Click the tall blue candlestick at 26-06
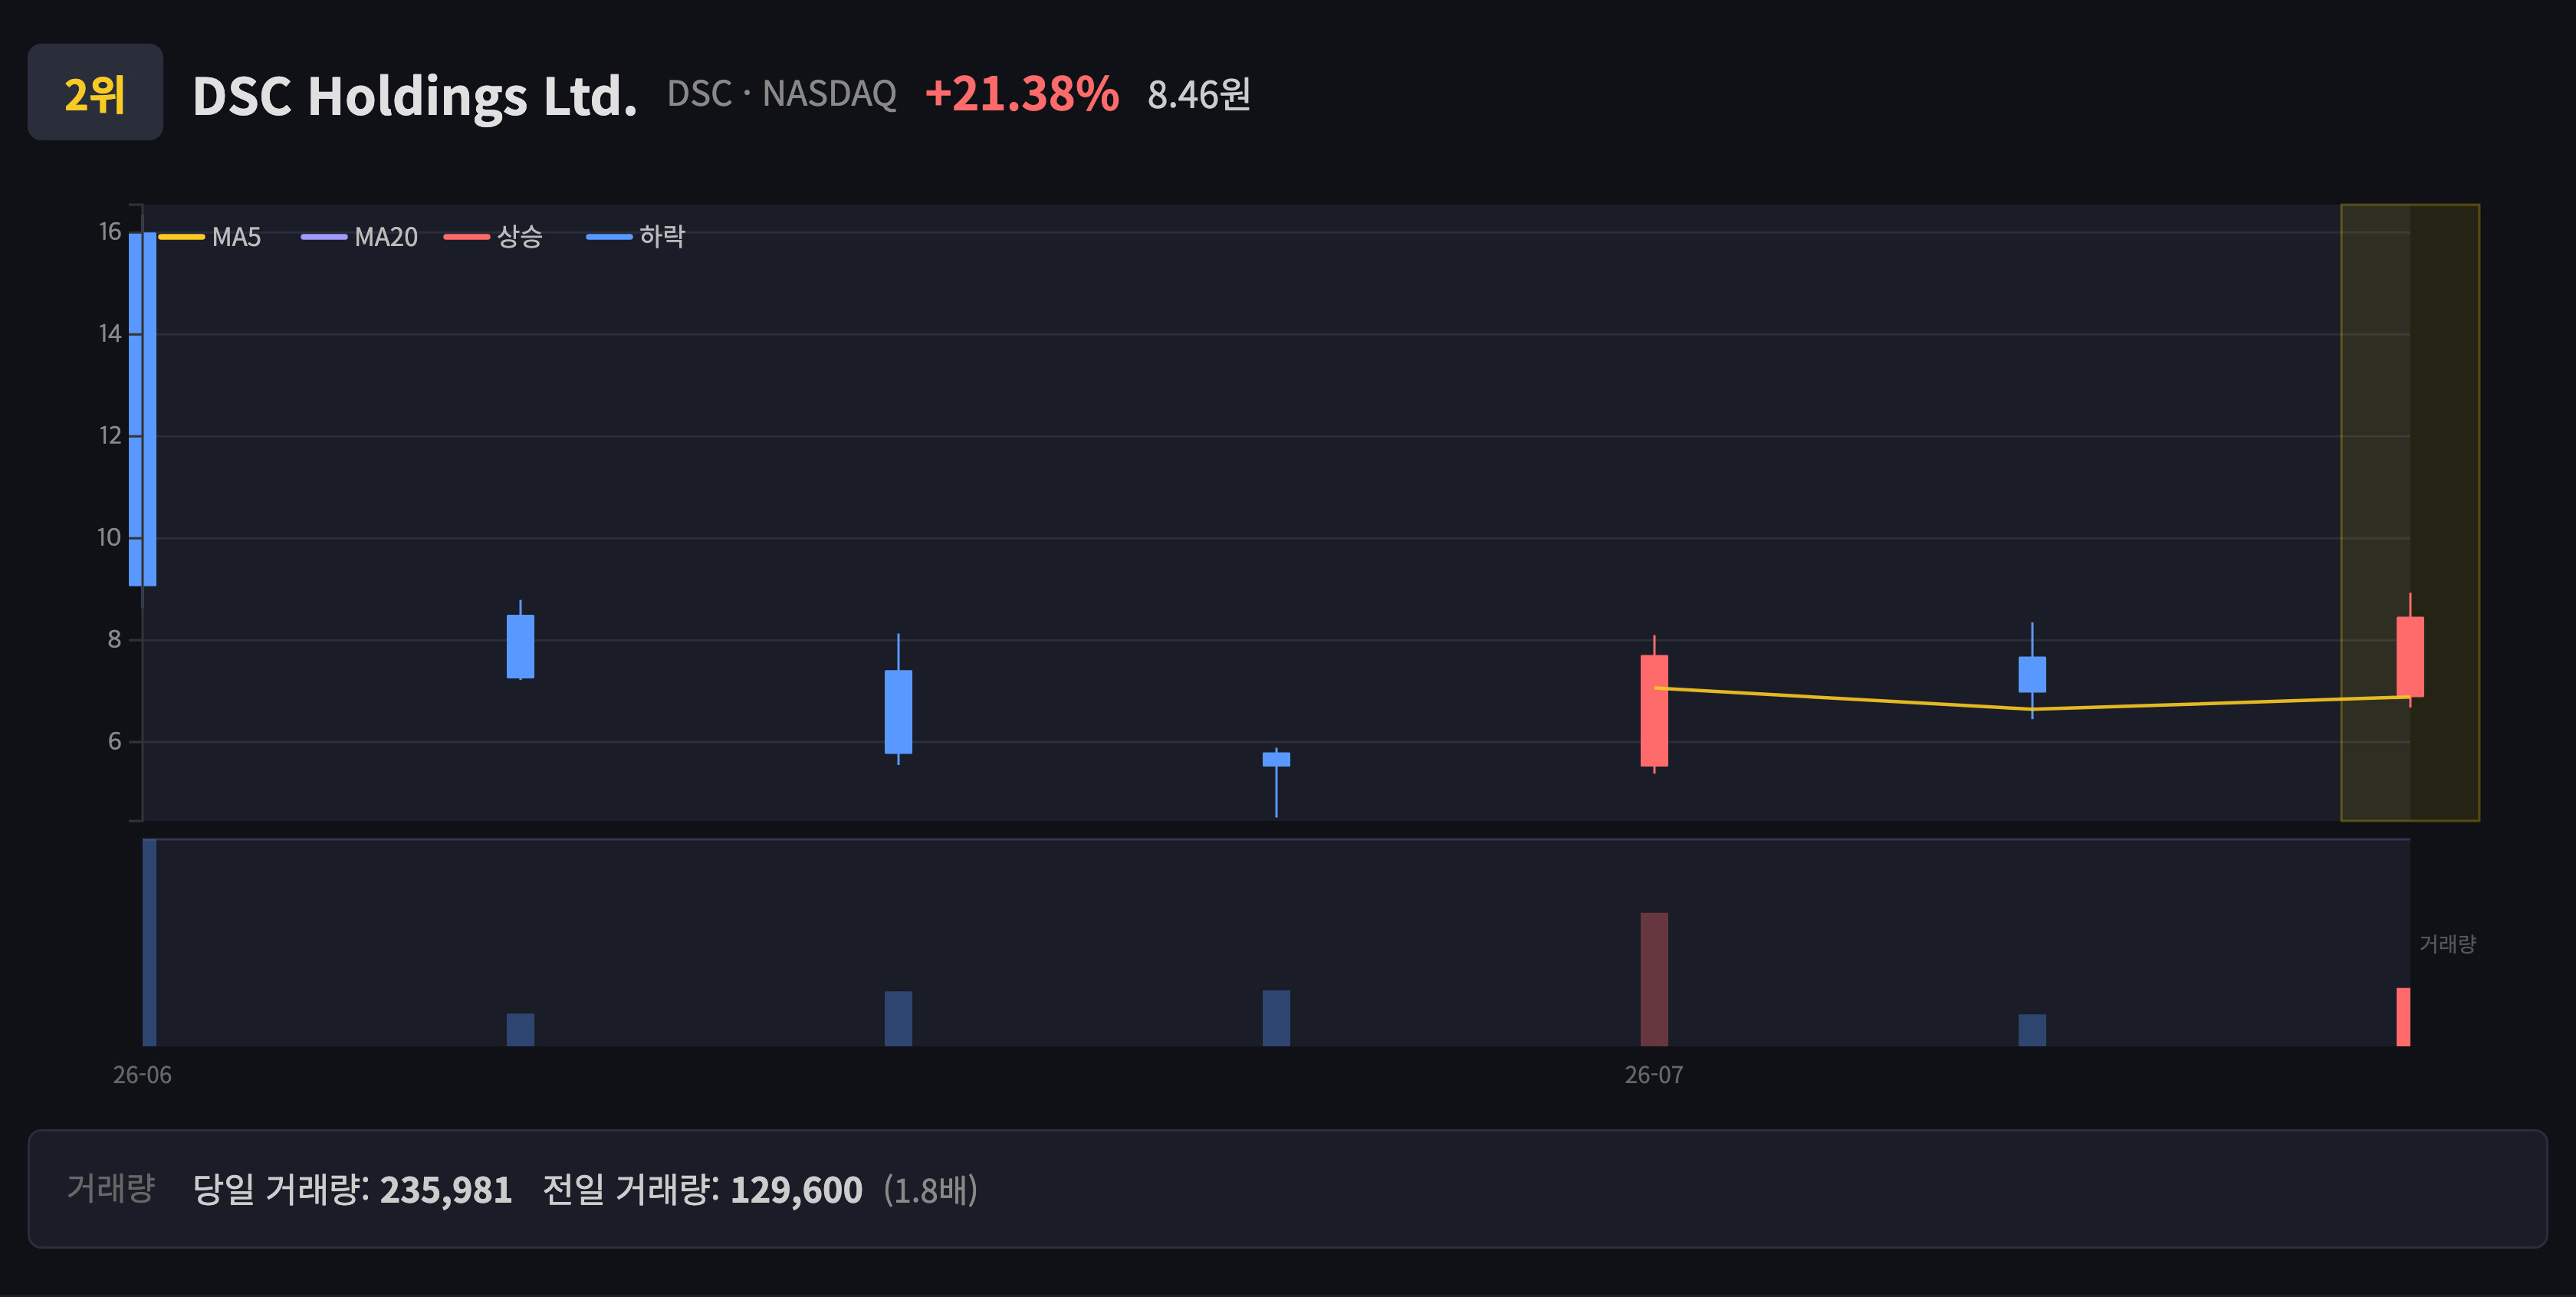 pos(142,409)
